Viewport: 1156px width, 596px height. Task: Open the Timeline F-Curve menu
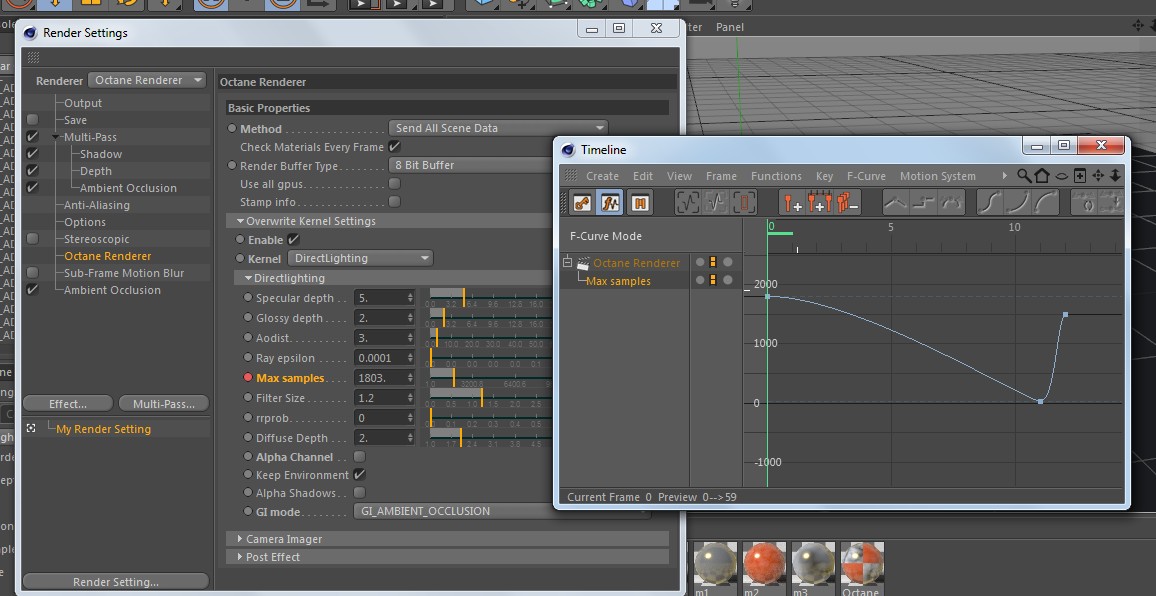click(x=866, y=176)
